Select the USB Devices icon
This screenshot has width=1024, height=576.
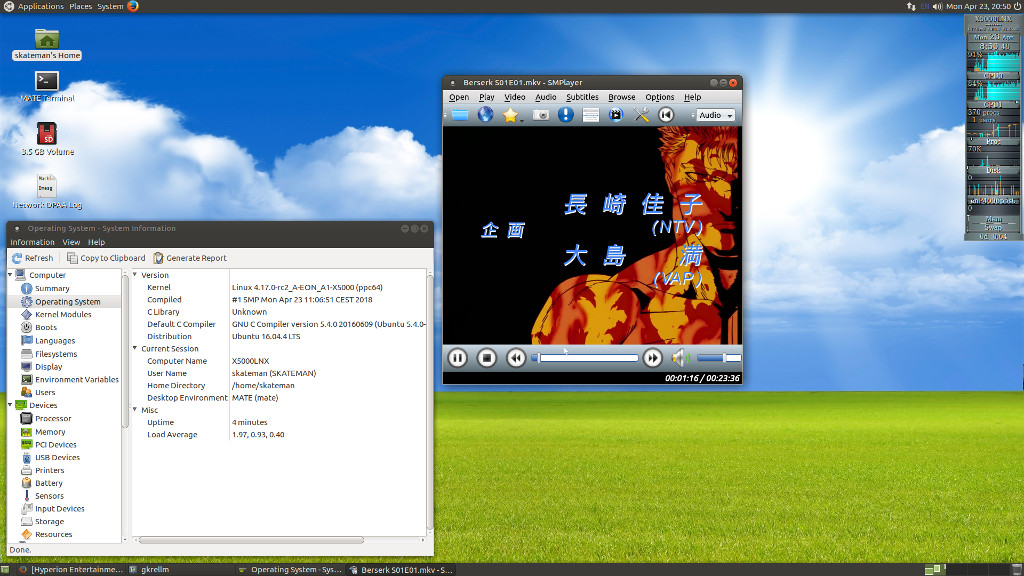pos(27,457)
